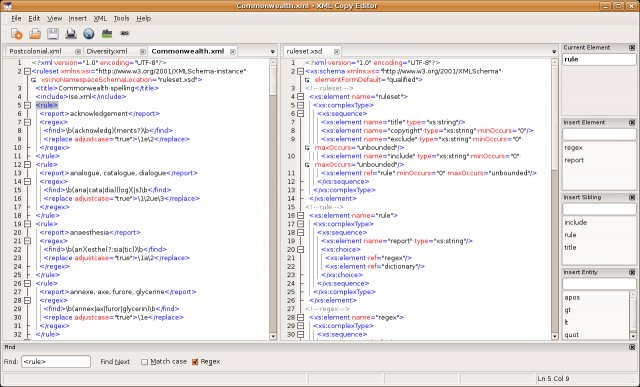Close the Insert Sibling panel
This screenshot has width=640, height=387.
coord(632,198)
